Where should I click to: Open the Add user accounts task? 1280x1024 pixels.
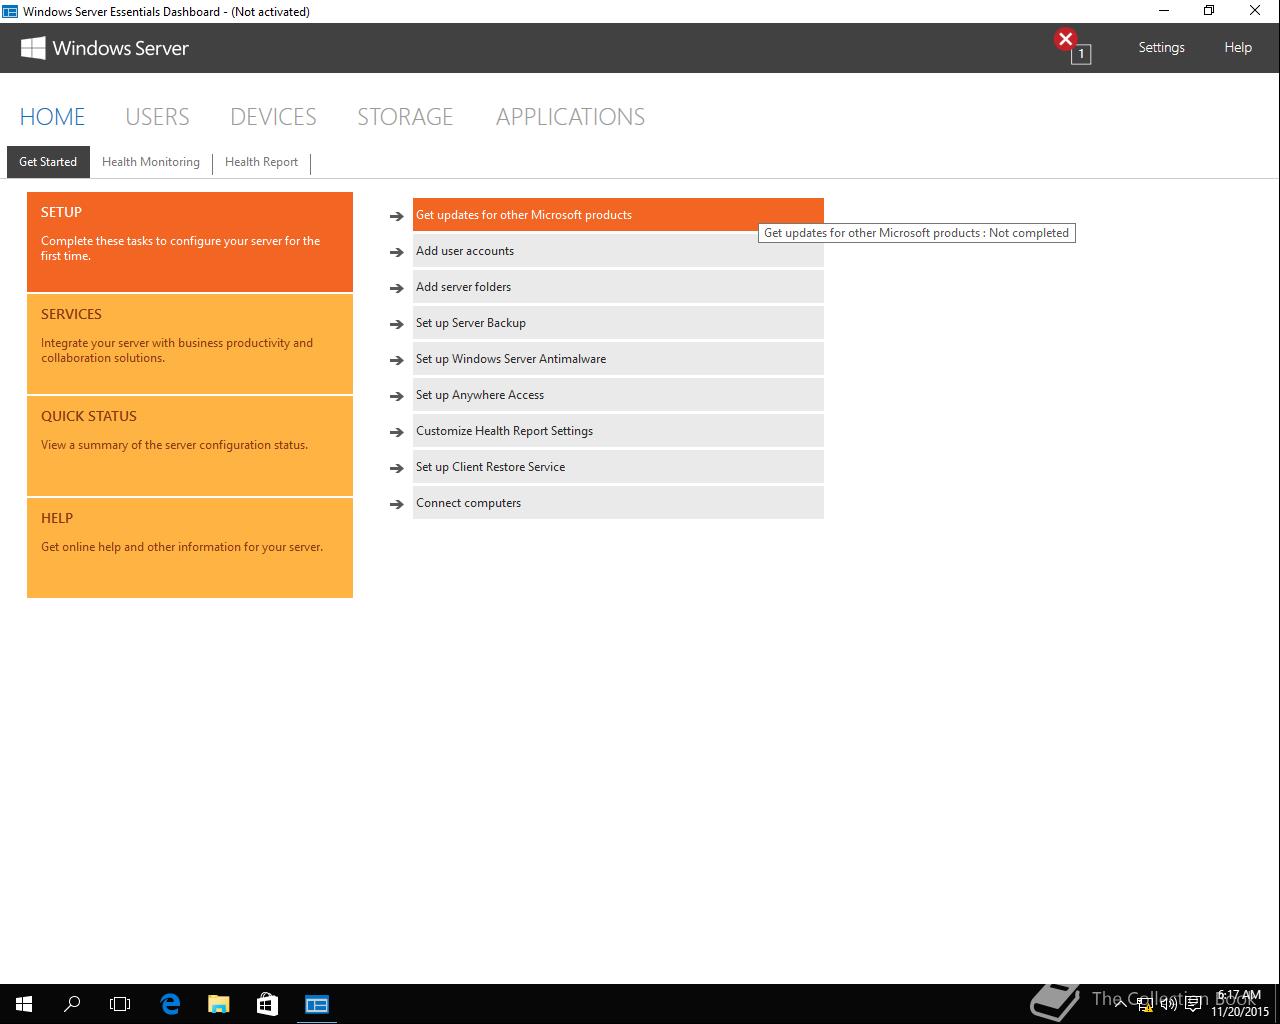tap(618, 251)
